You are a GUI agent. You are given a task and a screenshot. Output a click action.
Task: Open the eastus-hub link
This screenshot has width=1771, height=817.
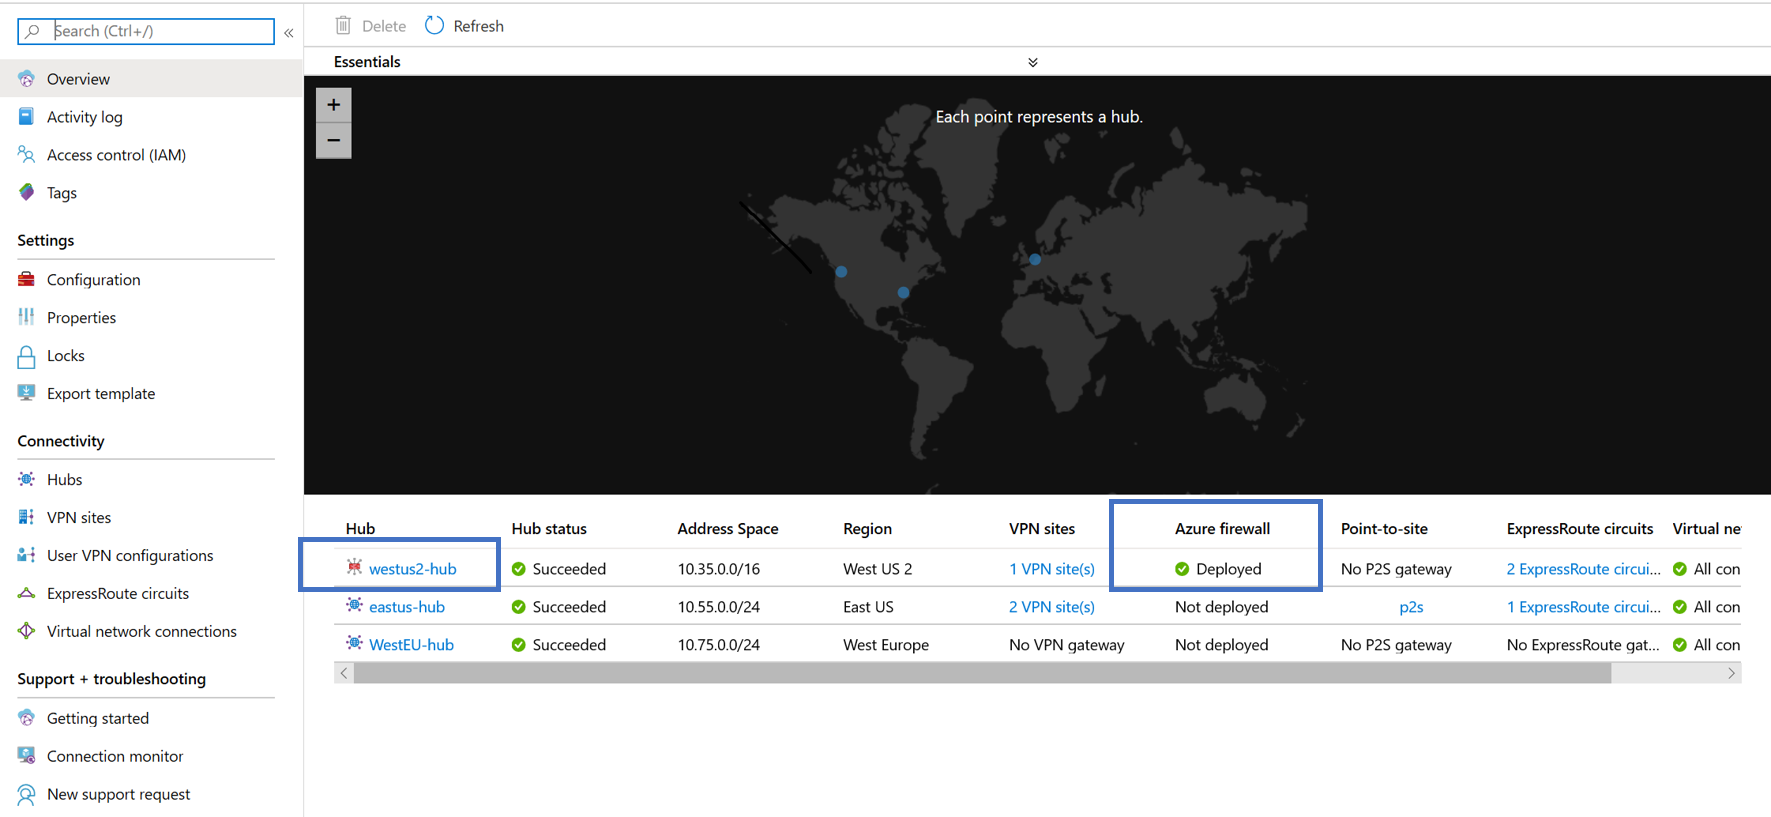pos(407,607)
